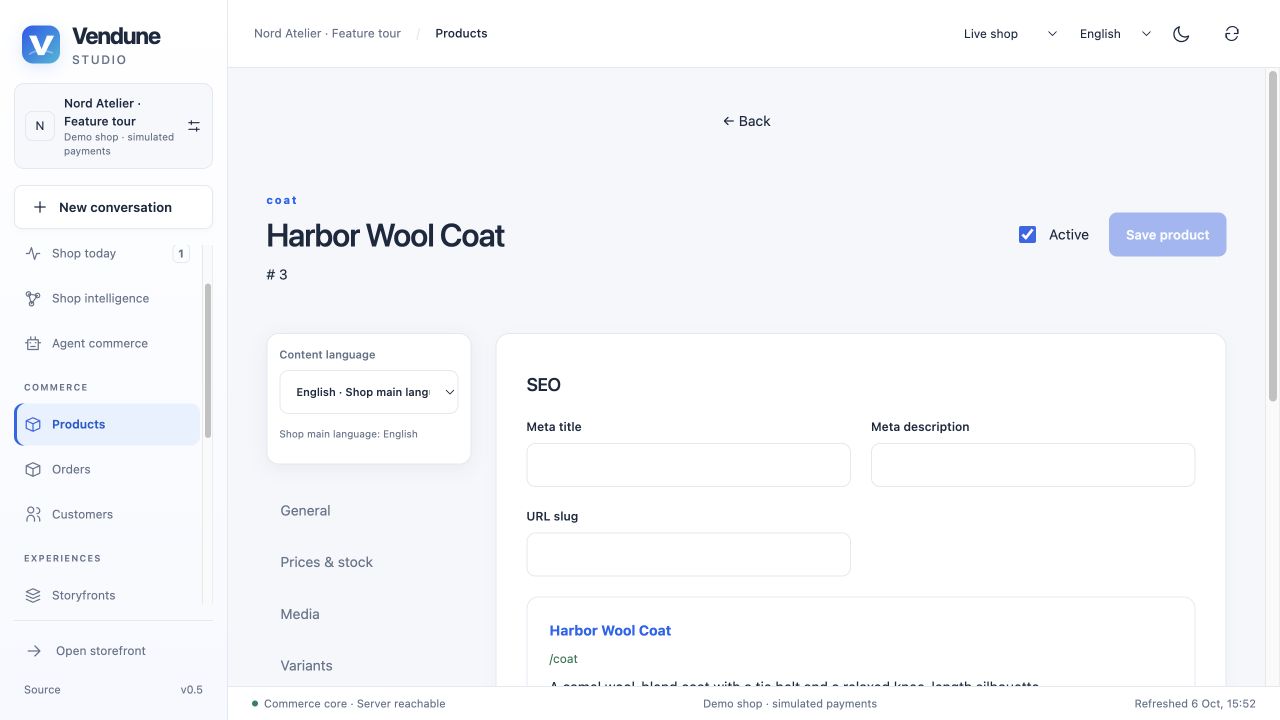
Task: Click the Customers people icon
Action: 33,514
